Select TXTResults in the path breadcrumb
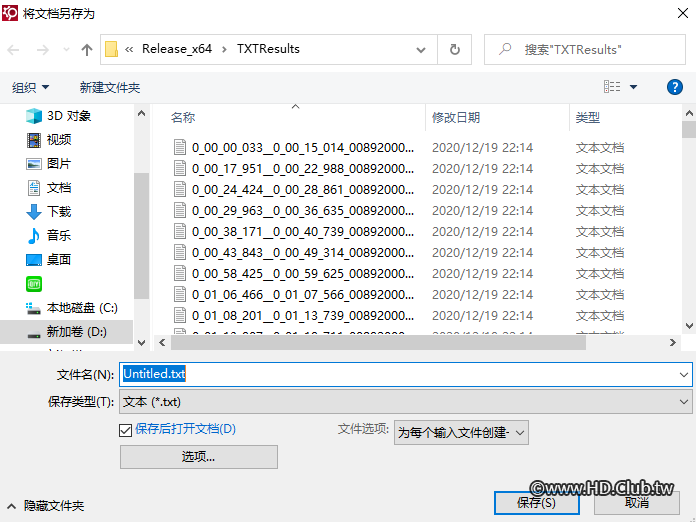696x522 pixels. click(x=268, y=49)
